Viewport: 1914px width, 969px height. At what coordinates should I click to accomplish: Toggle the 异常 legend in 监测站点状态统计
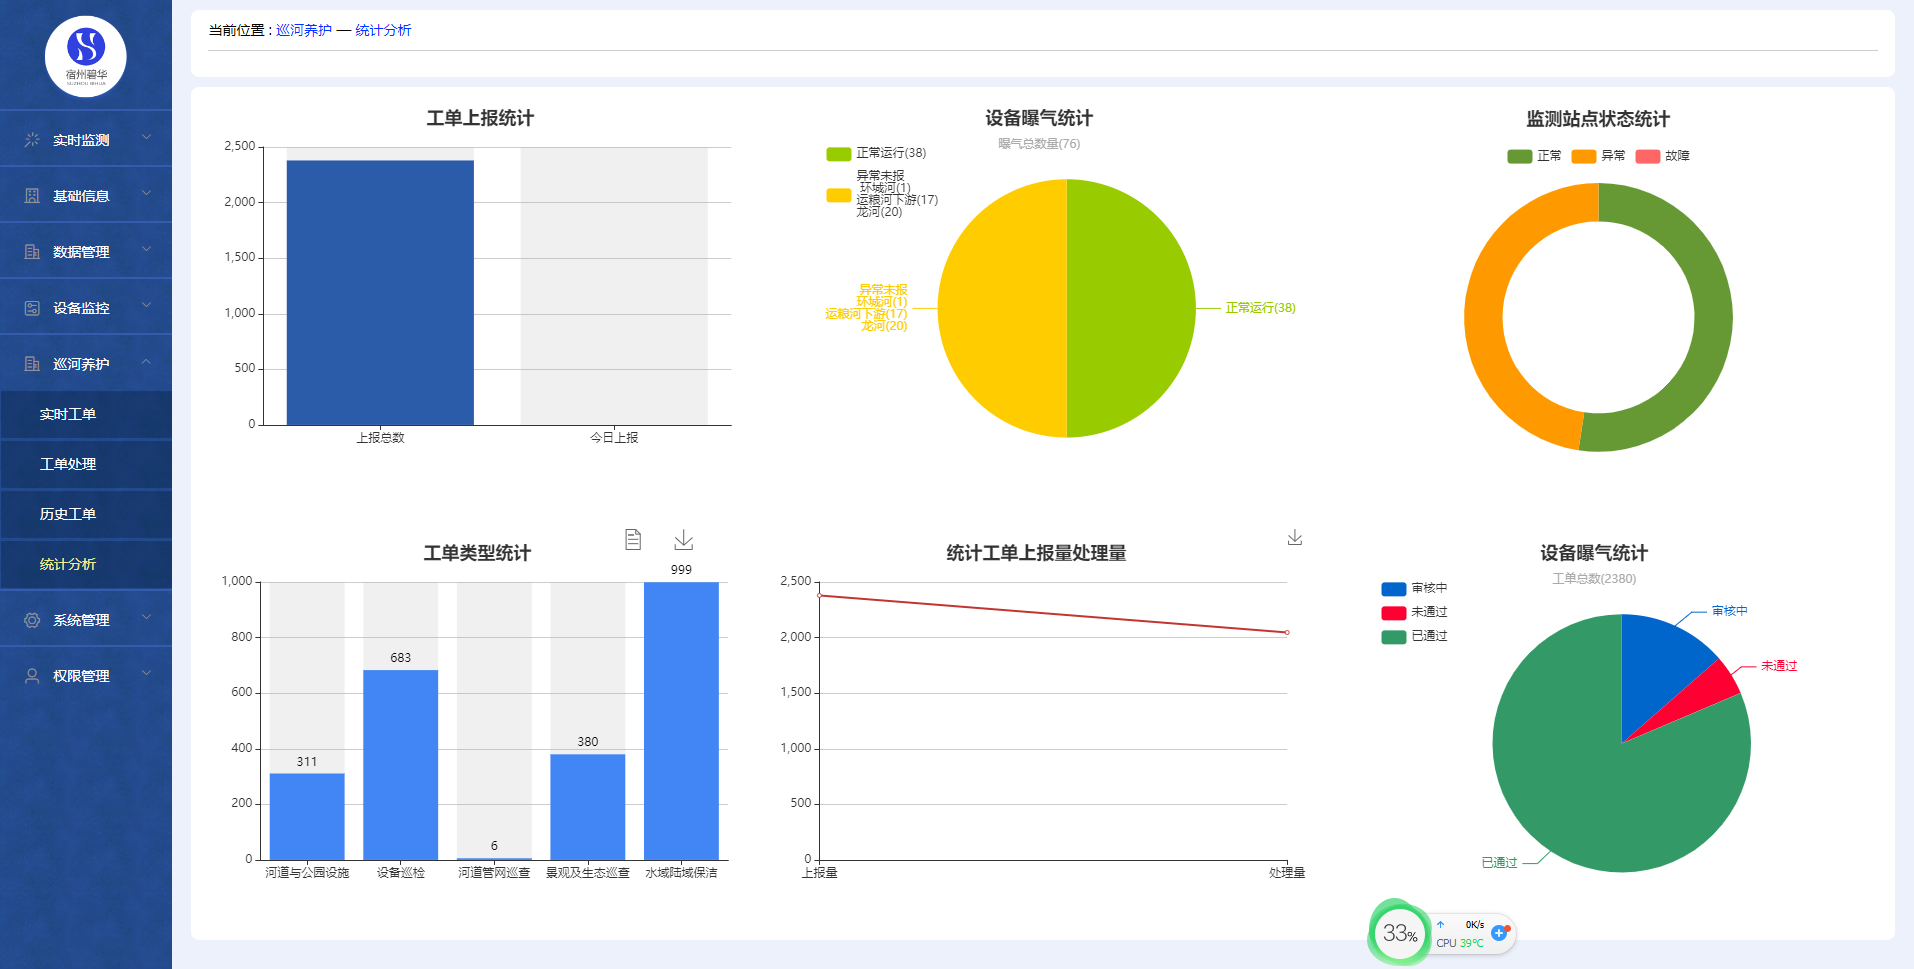point(1598,156)
